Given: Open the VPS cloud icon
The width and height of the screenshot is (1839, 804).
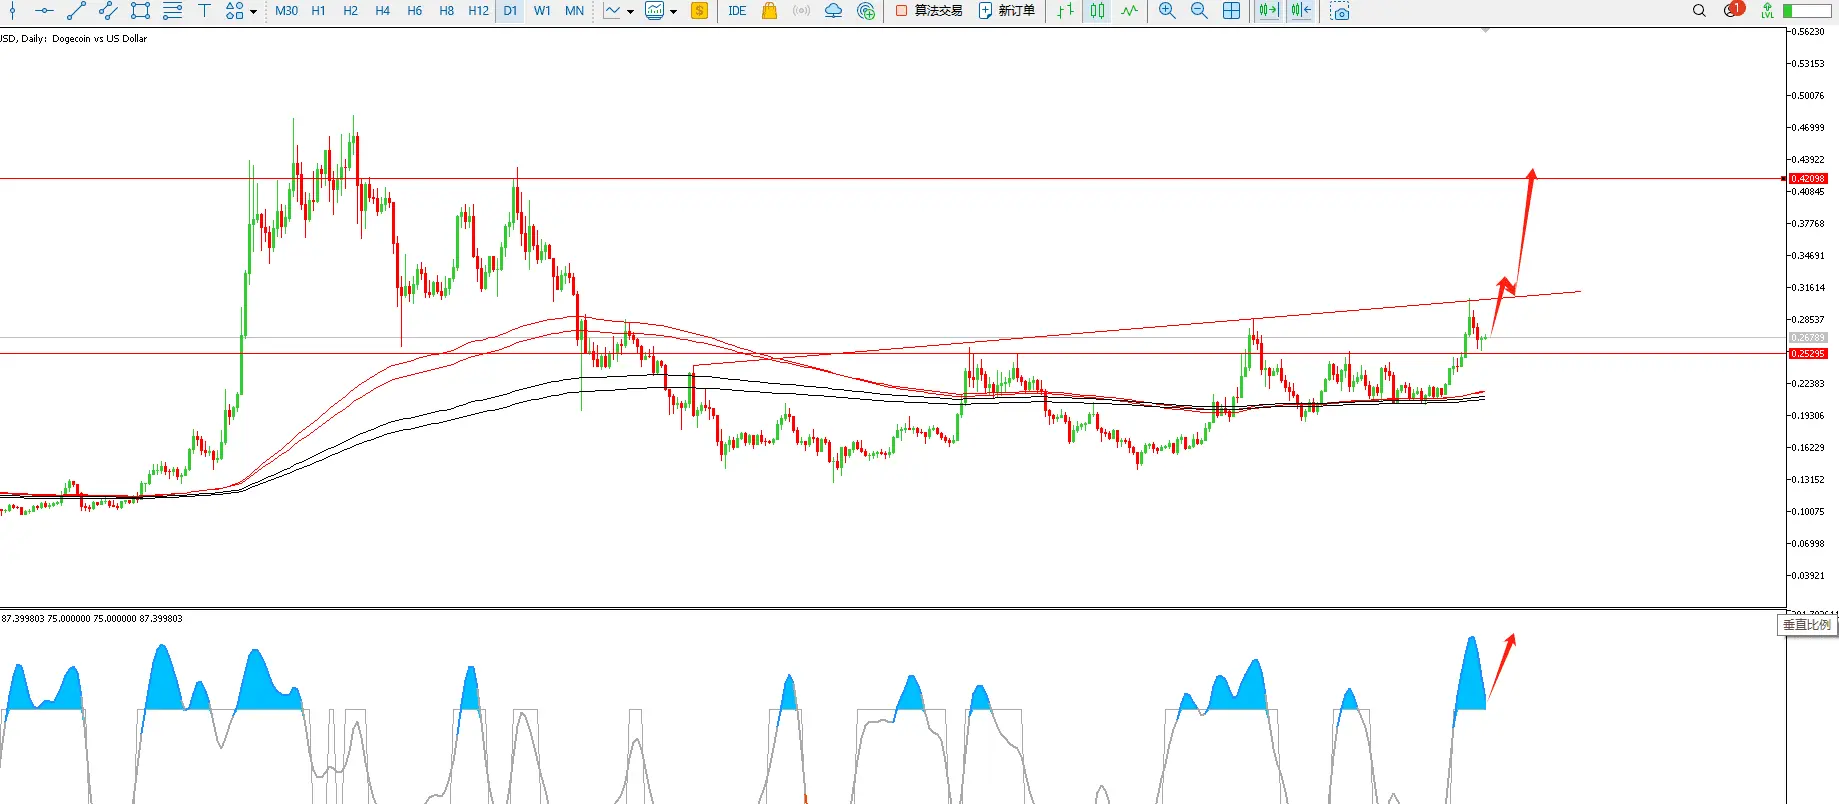Looking at the screenshot, I should (833, 11).
